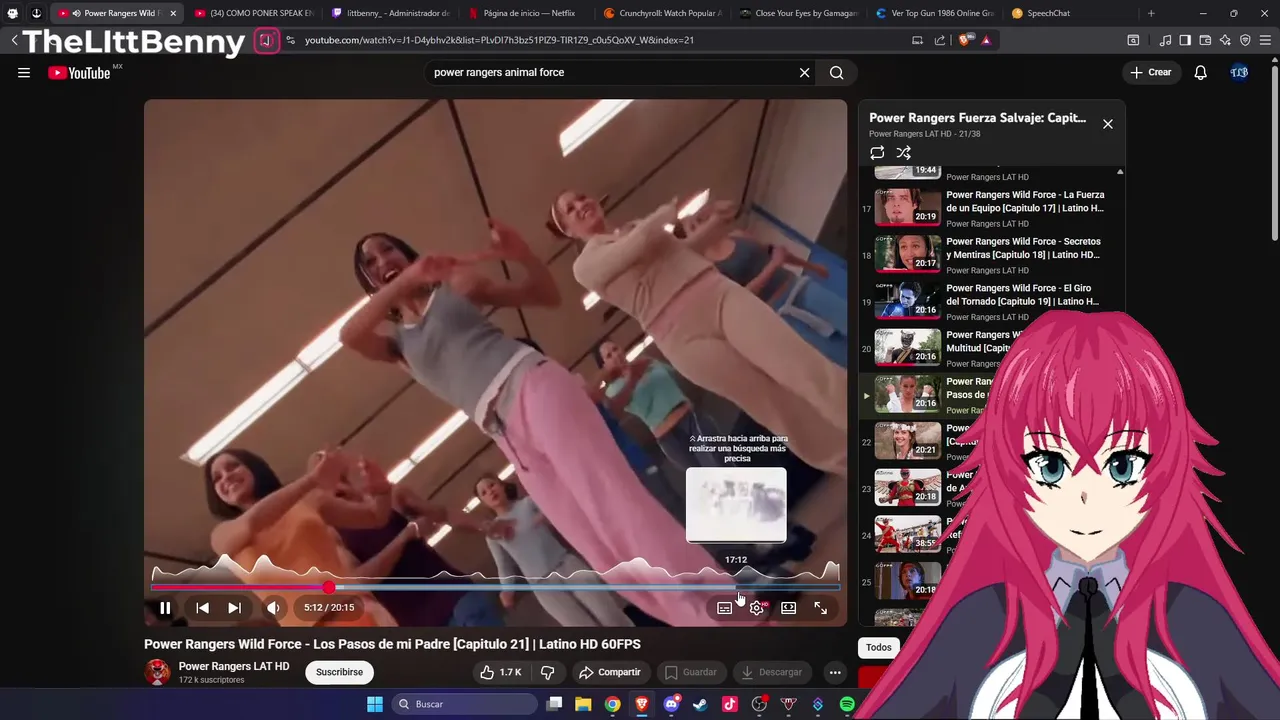Run search with magnifier button
This screenshot has width=1280, height=720.
click(837, 72)
